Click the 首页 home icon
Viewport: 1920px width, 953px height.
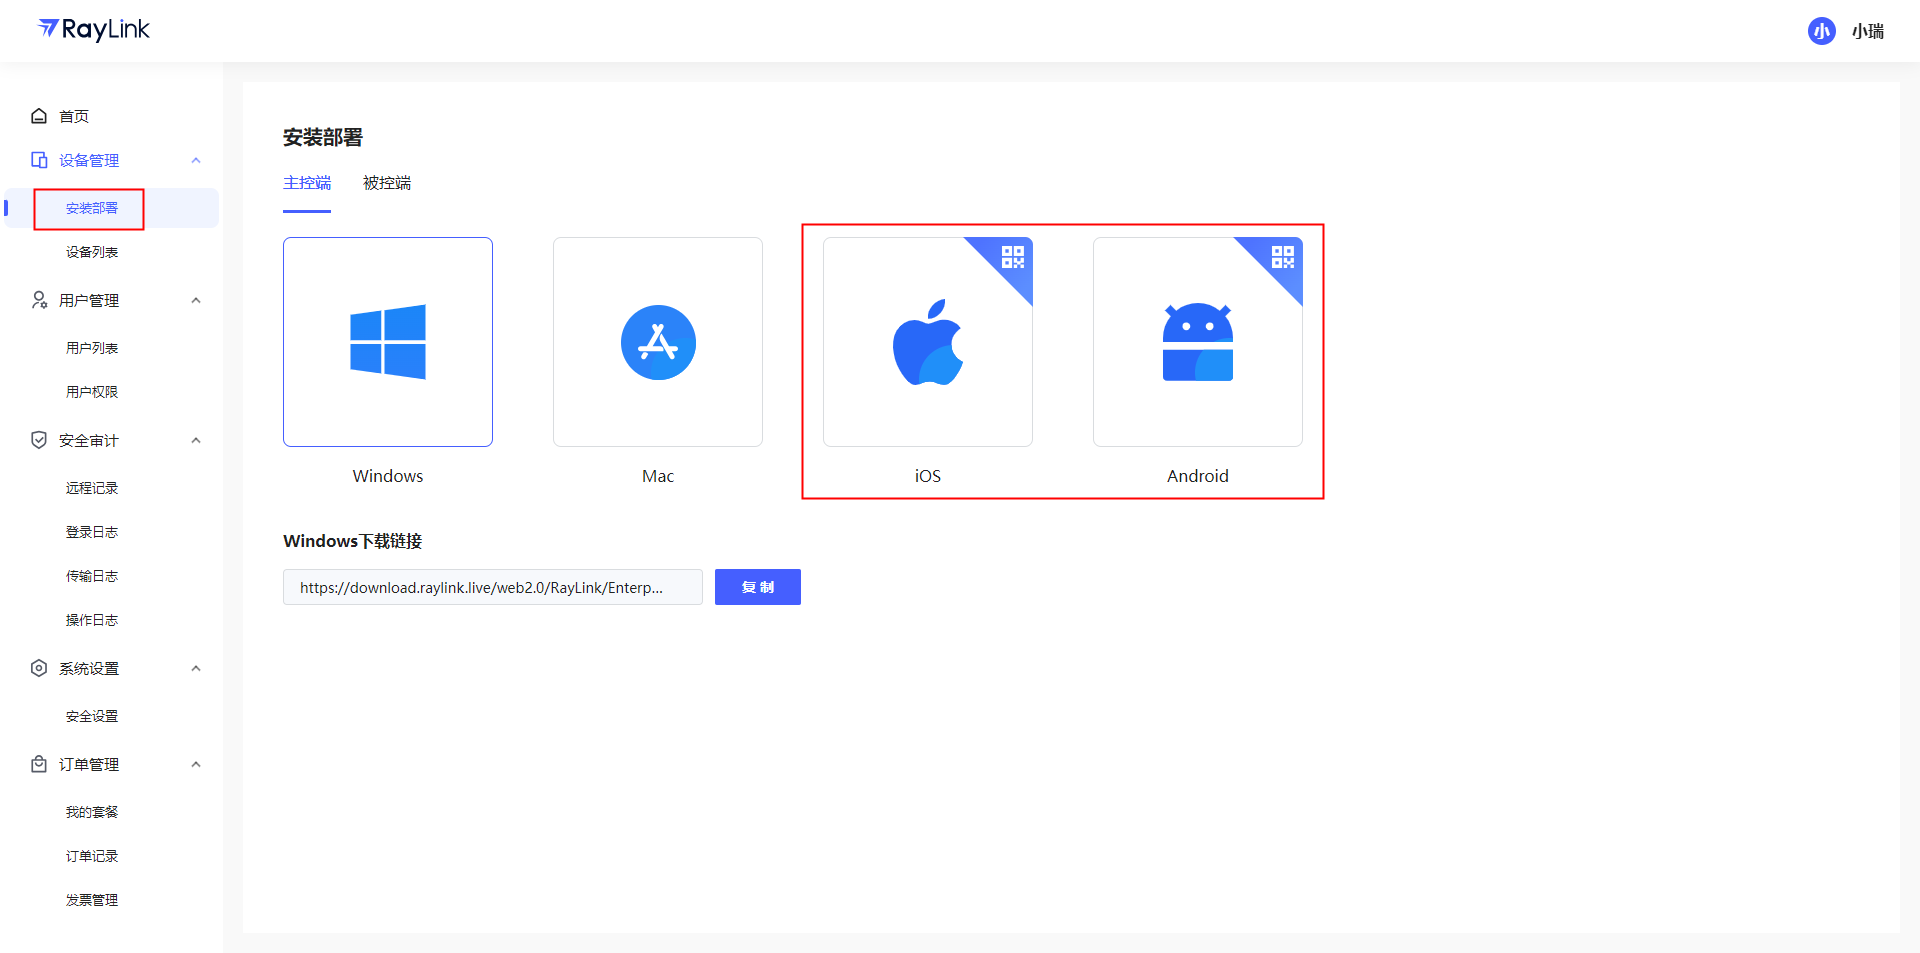[x=39, y=116]
